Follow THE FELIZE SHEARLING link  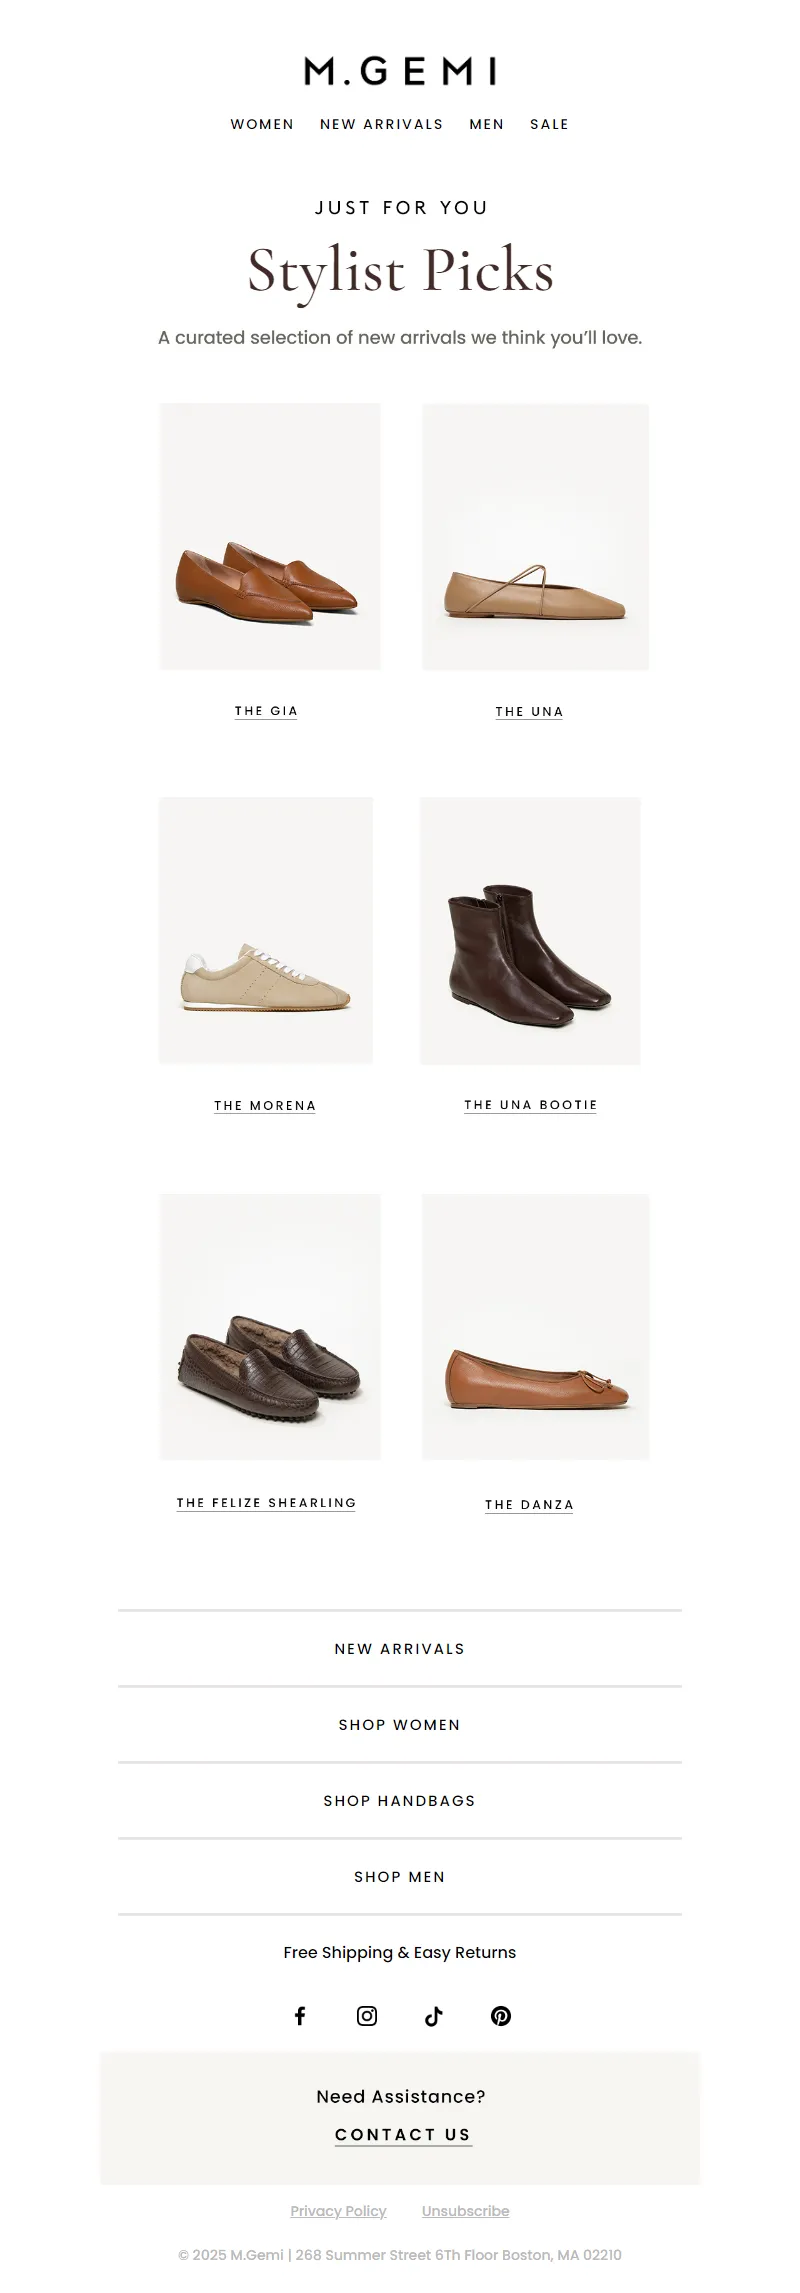[266, 1503]
